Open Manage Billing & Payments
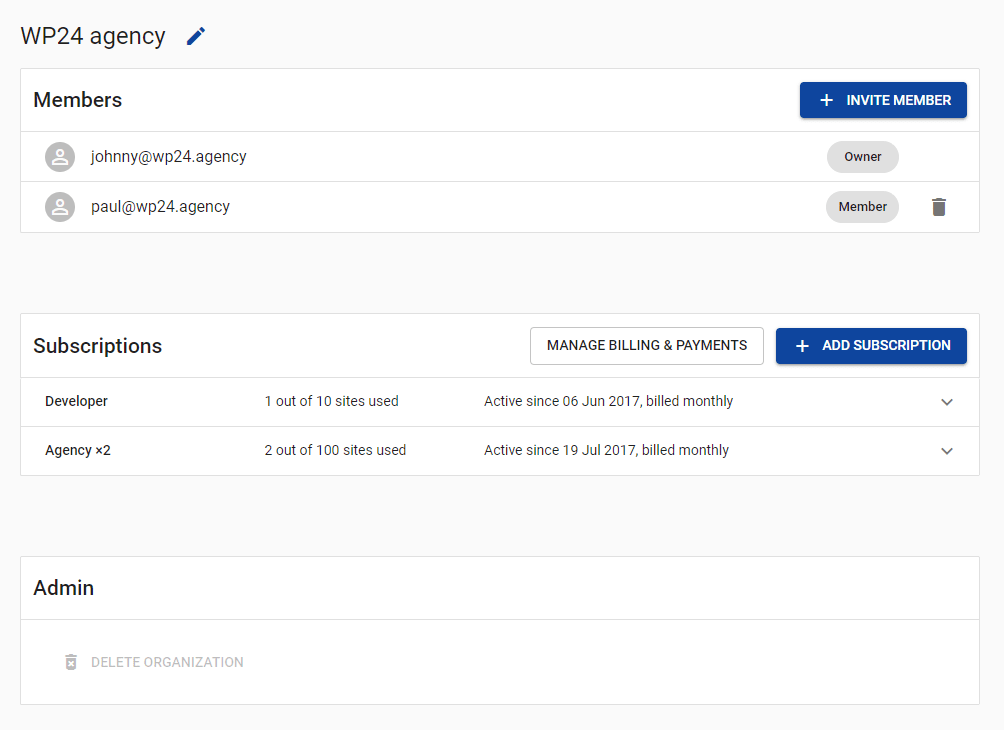 coord(647,346)
